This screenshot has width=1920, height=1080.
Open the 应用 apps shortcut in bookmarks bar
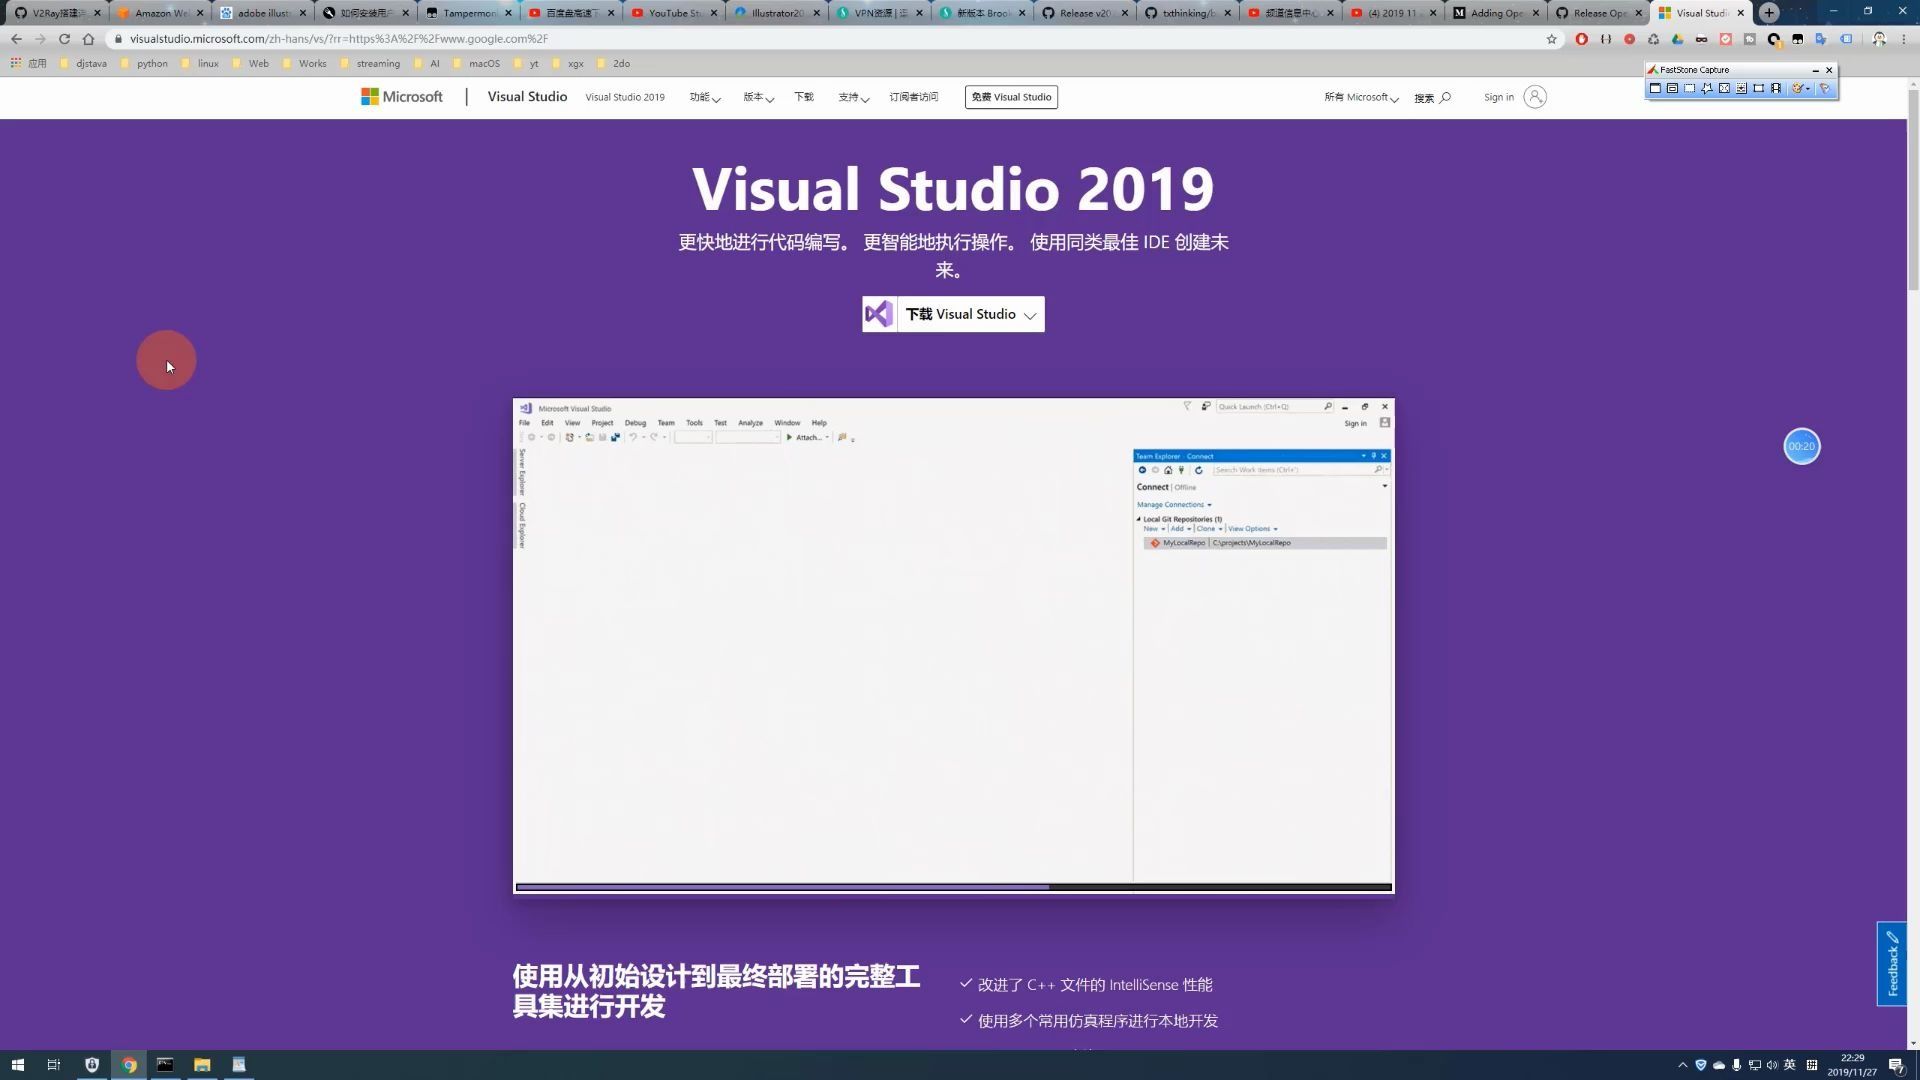pos(28,63)
